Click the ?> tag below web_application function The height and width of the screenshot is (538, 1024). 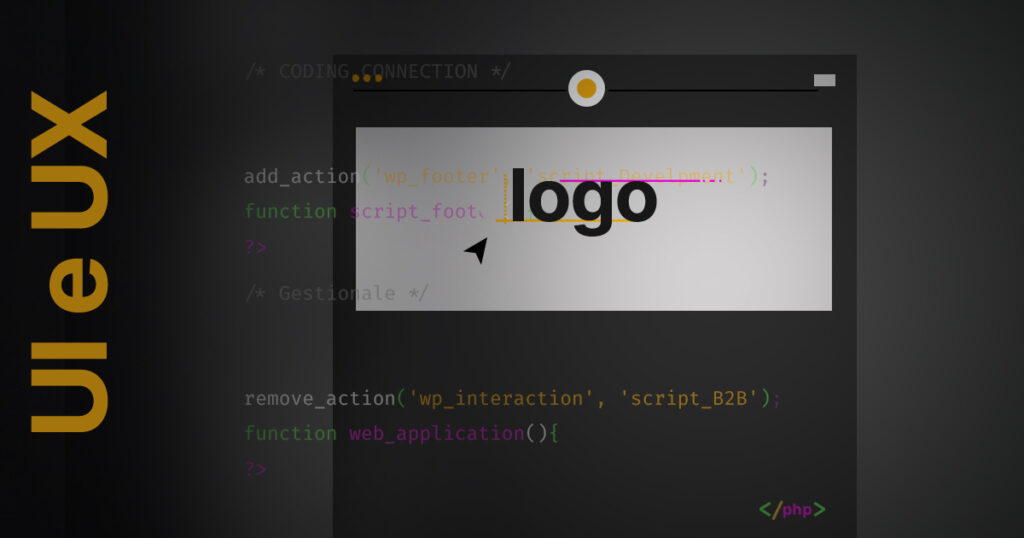coord(256,468)
